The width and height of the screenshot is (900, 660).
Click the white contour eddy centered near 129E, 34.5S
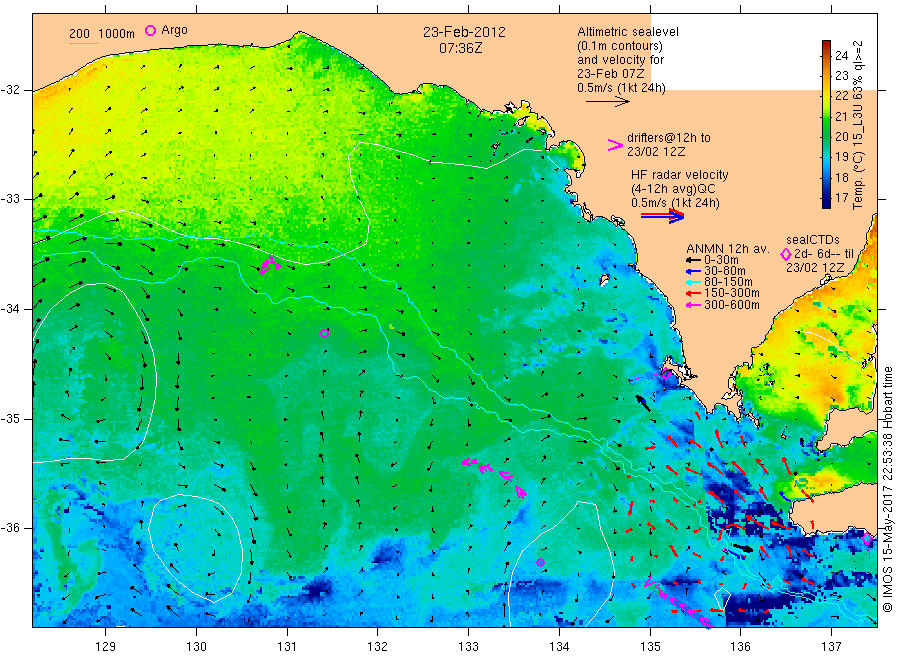[95, 373]
